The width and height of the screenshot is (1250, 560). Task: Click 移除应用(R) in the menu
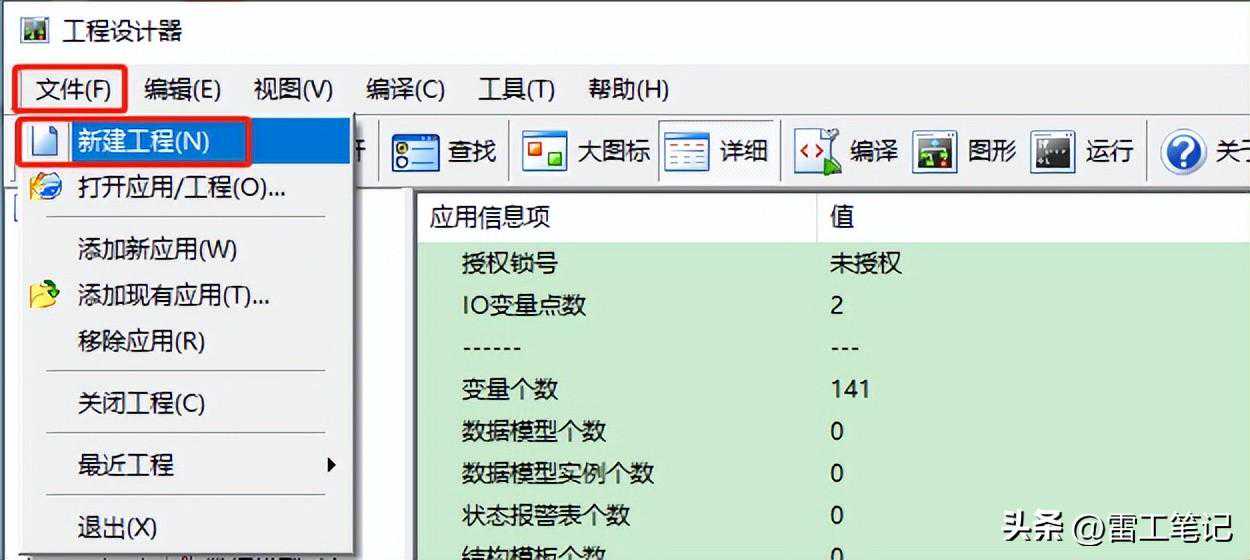click(141, 341)
